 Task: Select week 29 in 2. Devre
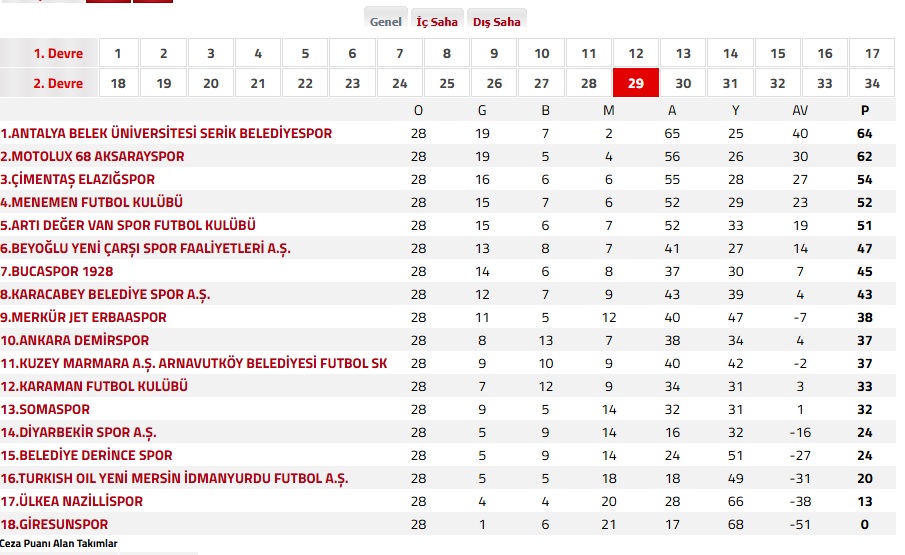click(636, 83)
